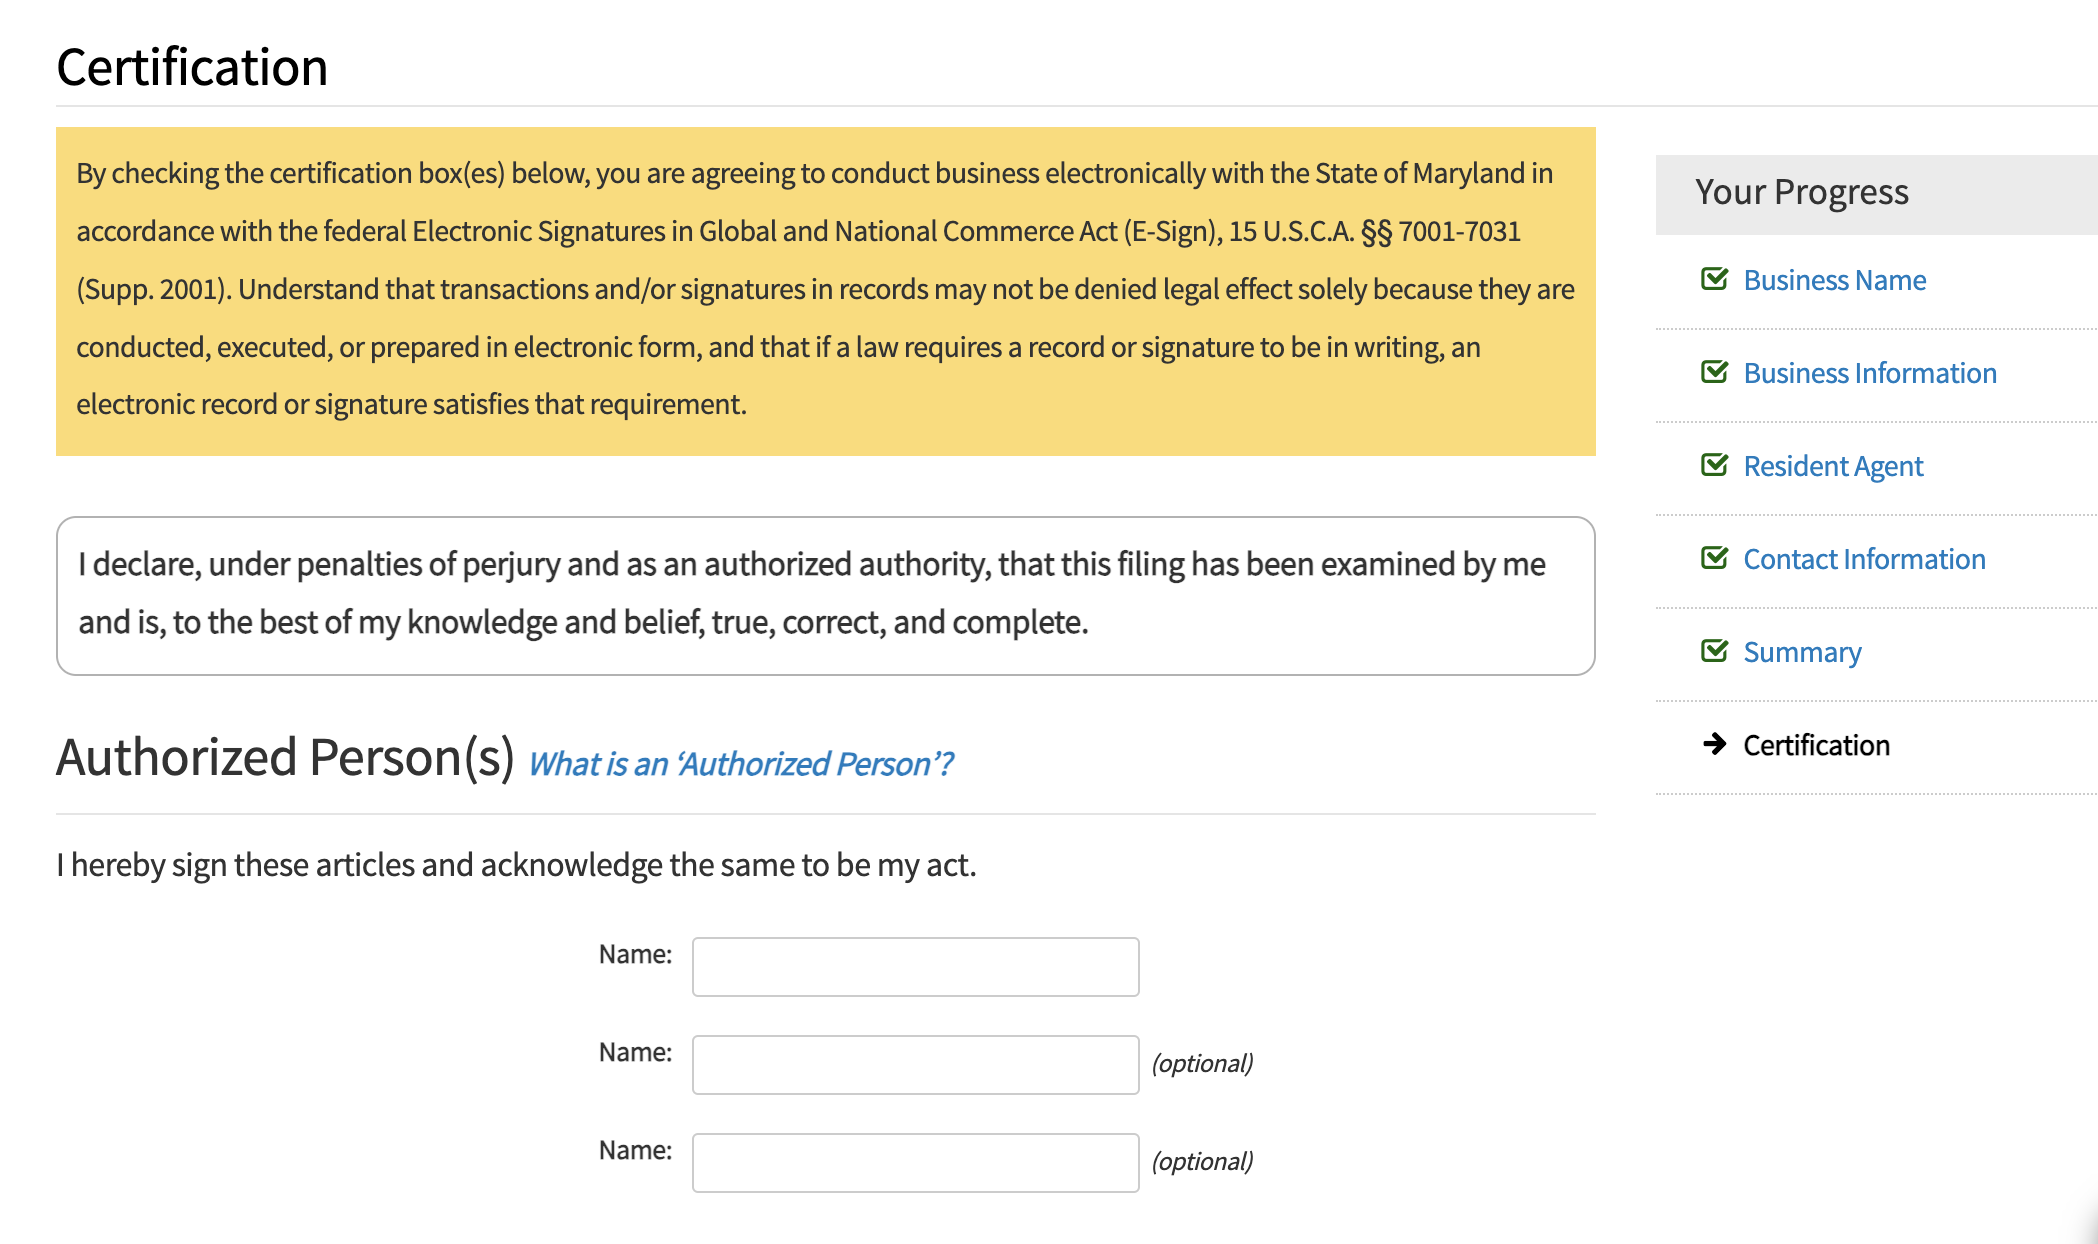Navigate to Contact Information step
Screen dimensions: 2098x1244
pos(1864,559)
